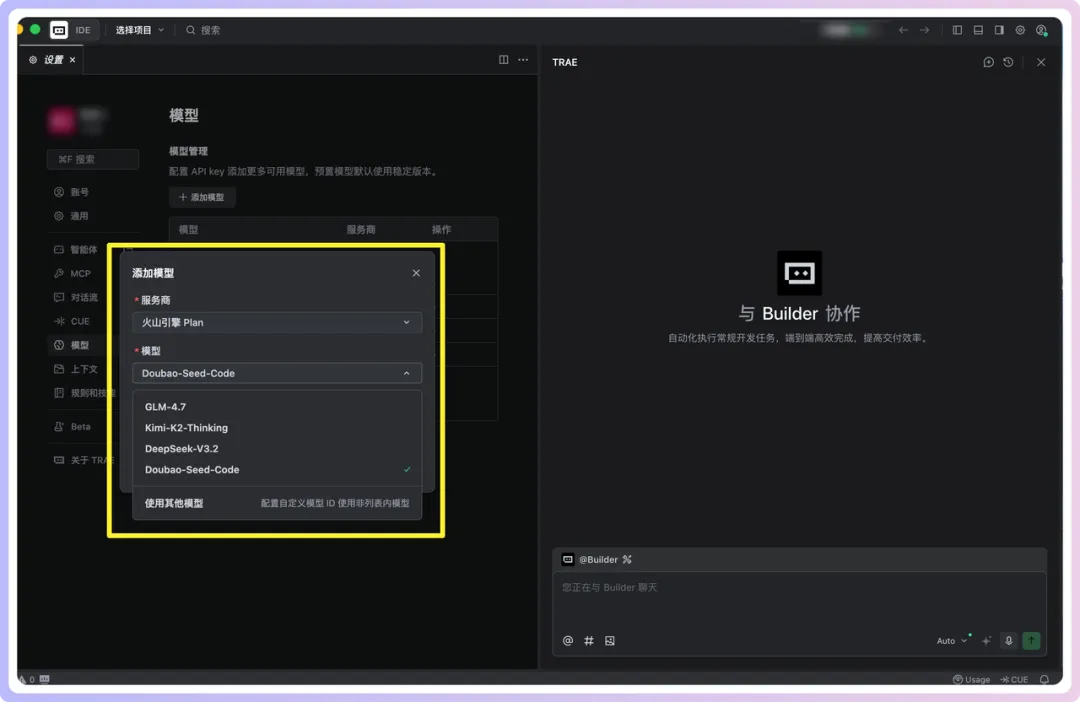
Task: Click the microphone voice input button
Action: tap(1009, 640)
